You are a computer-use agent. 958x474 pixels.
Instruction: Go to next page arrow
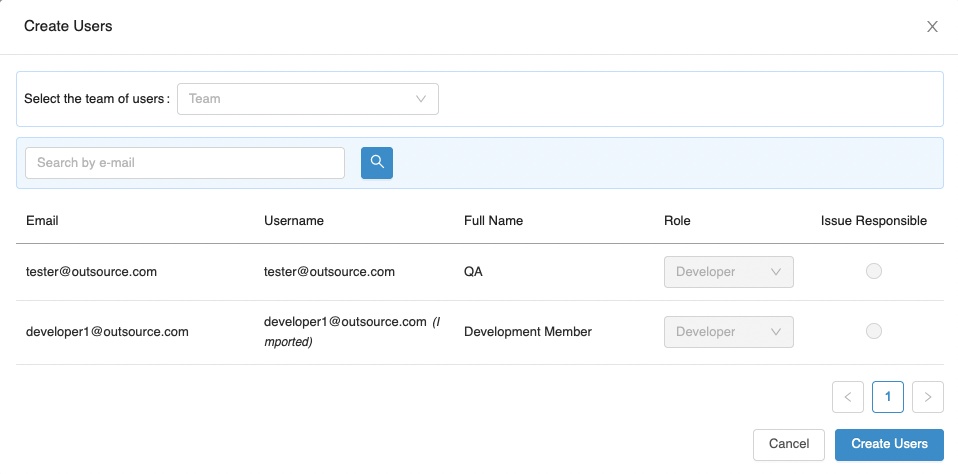[x=927, y=397]
